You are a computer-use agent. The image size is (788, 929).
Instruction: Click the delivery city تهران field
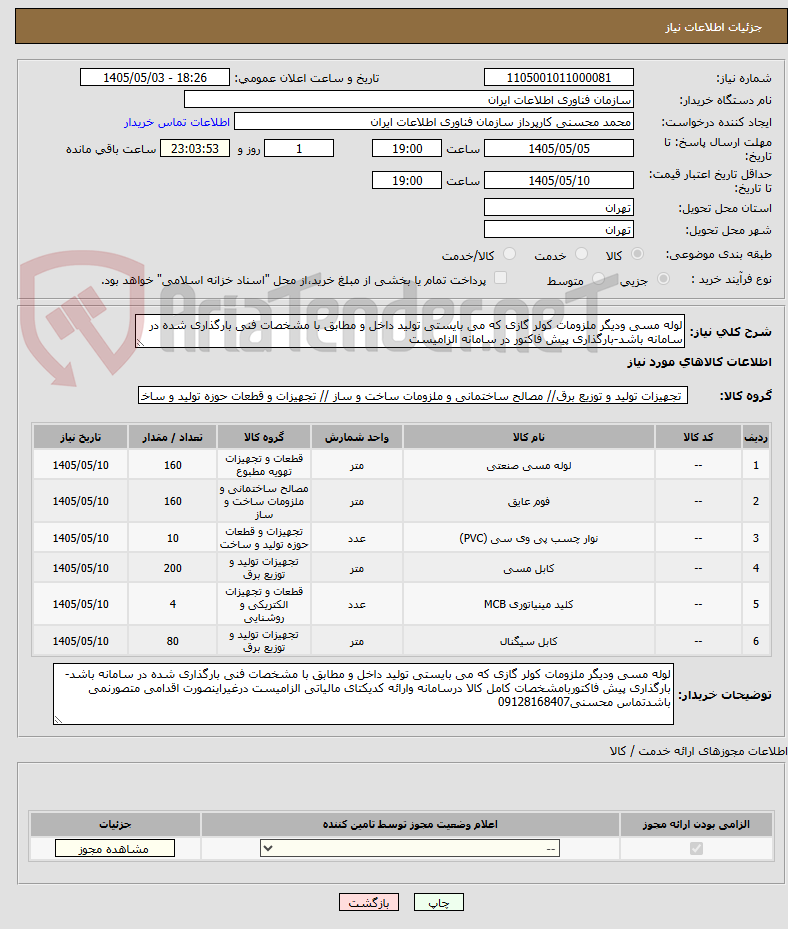pyautogui.click(x=559, y=229)
